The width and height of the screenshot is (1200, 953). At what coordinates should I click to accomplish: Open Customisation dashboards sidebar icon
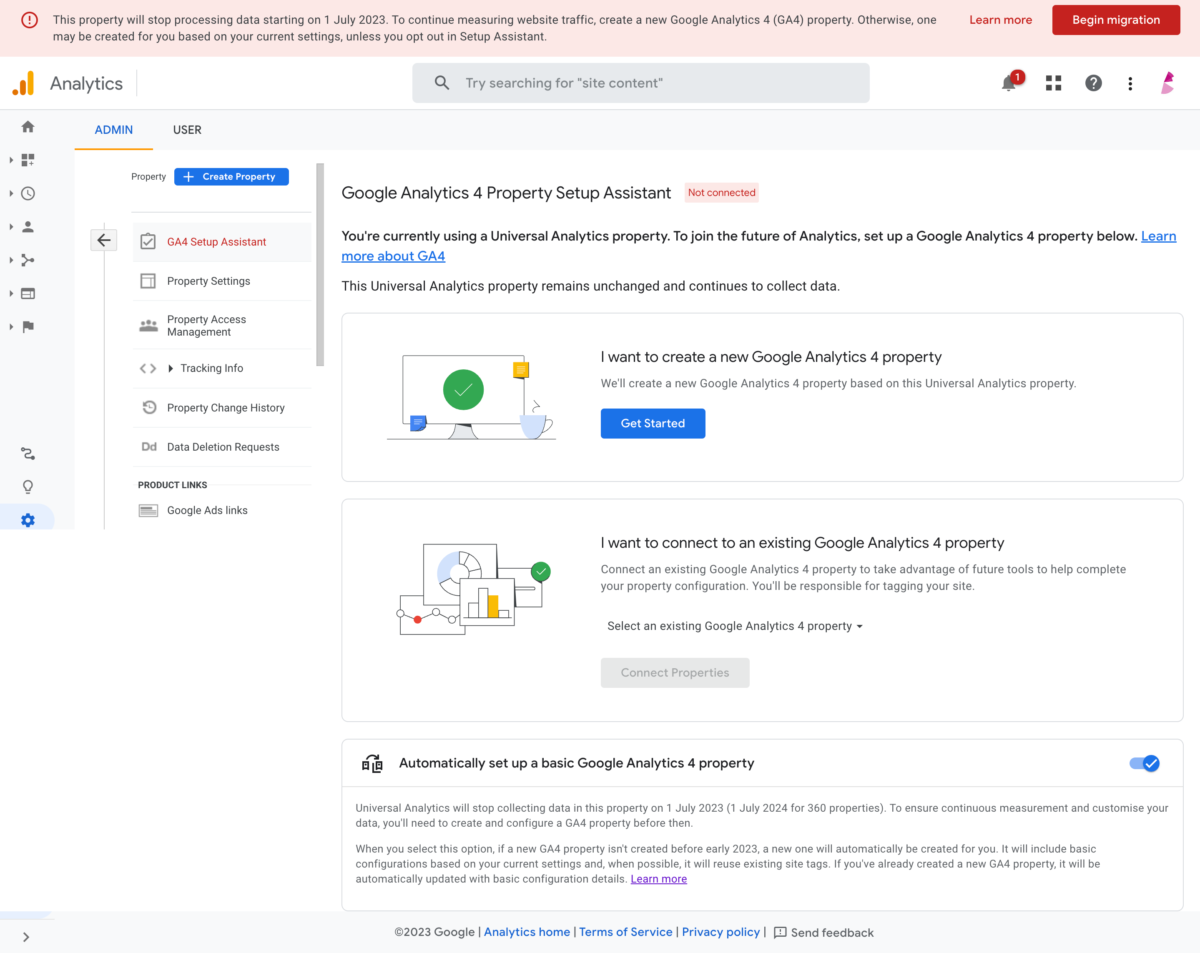pyautogui.click(x=28, y=160)
